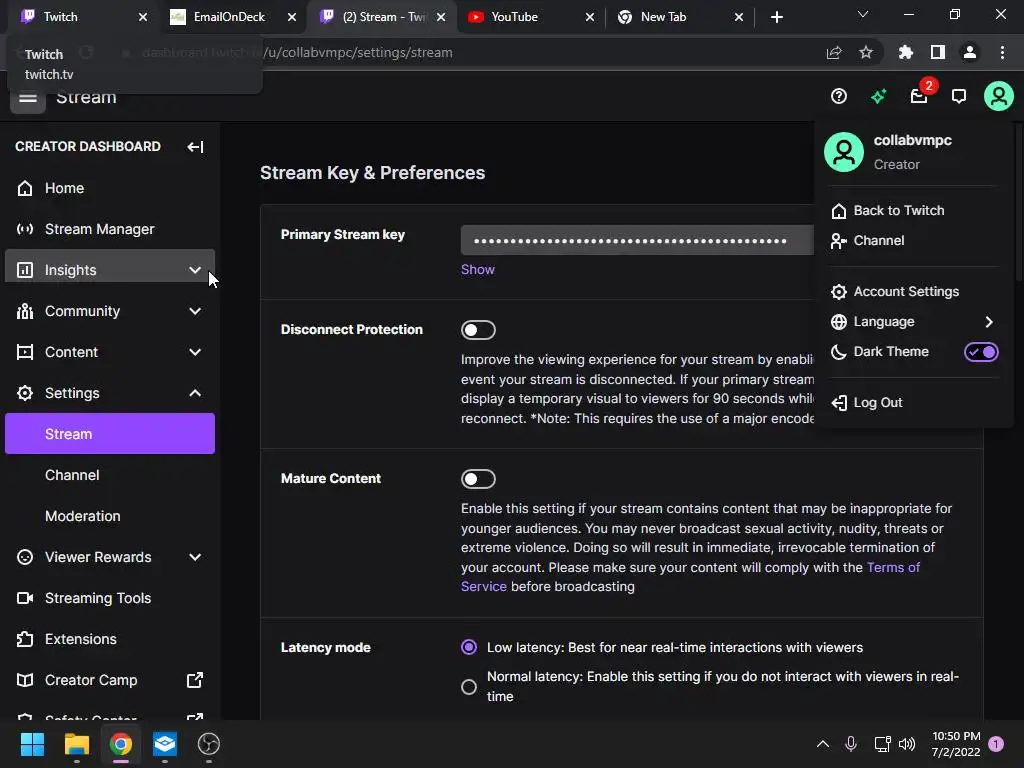The height and width of the screenshot is (768, 1024).
Task: Click the Creator Camp book icon
Action: point(25,680)
